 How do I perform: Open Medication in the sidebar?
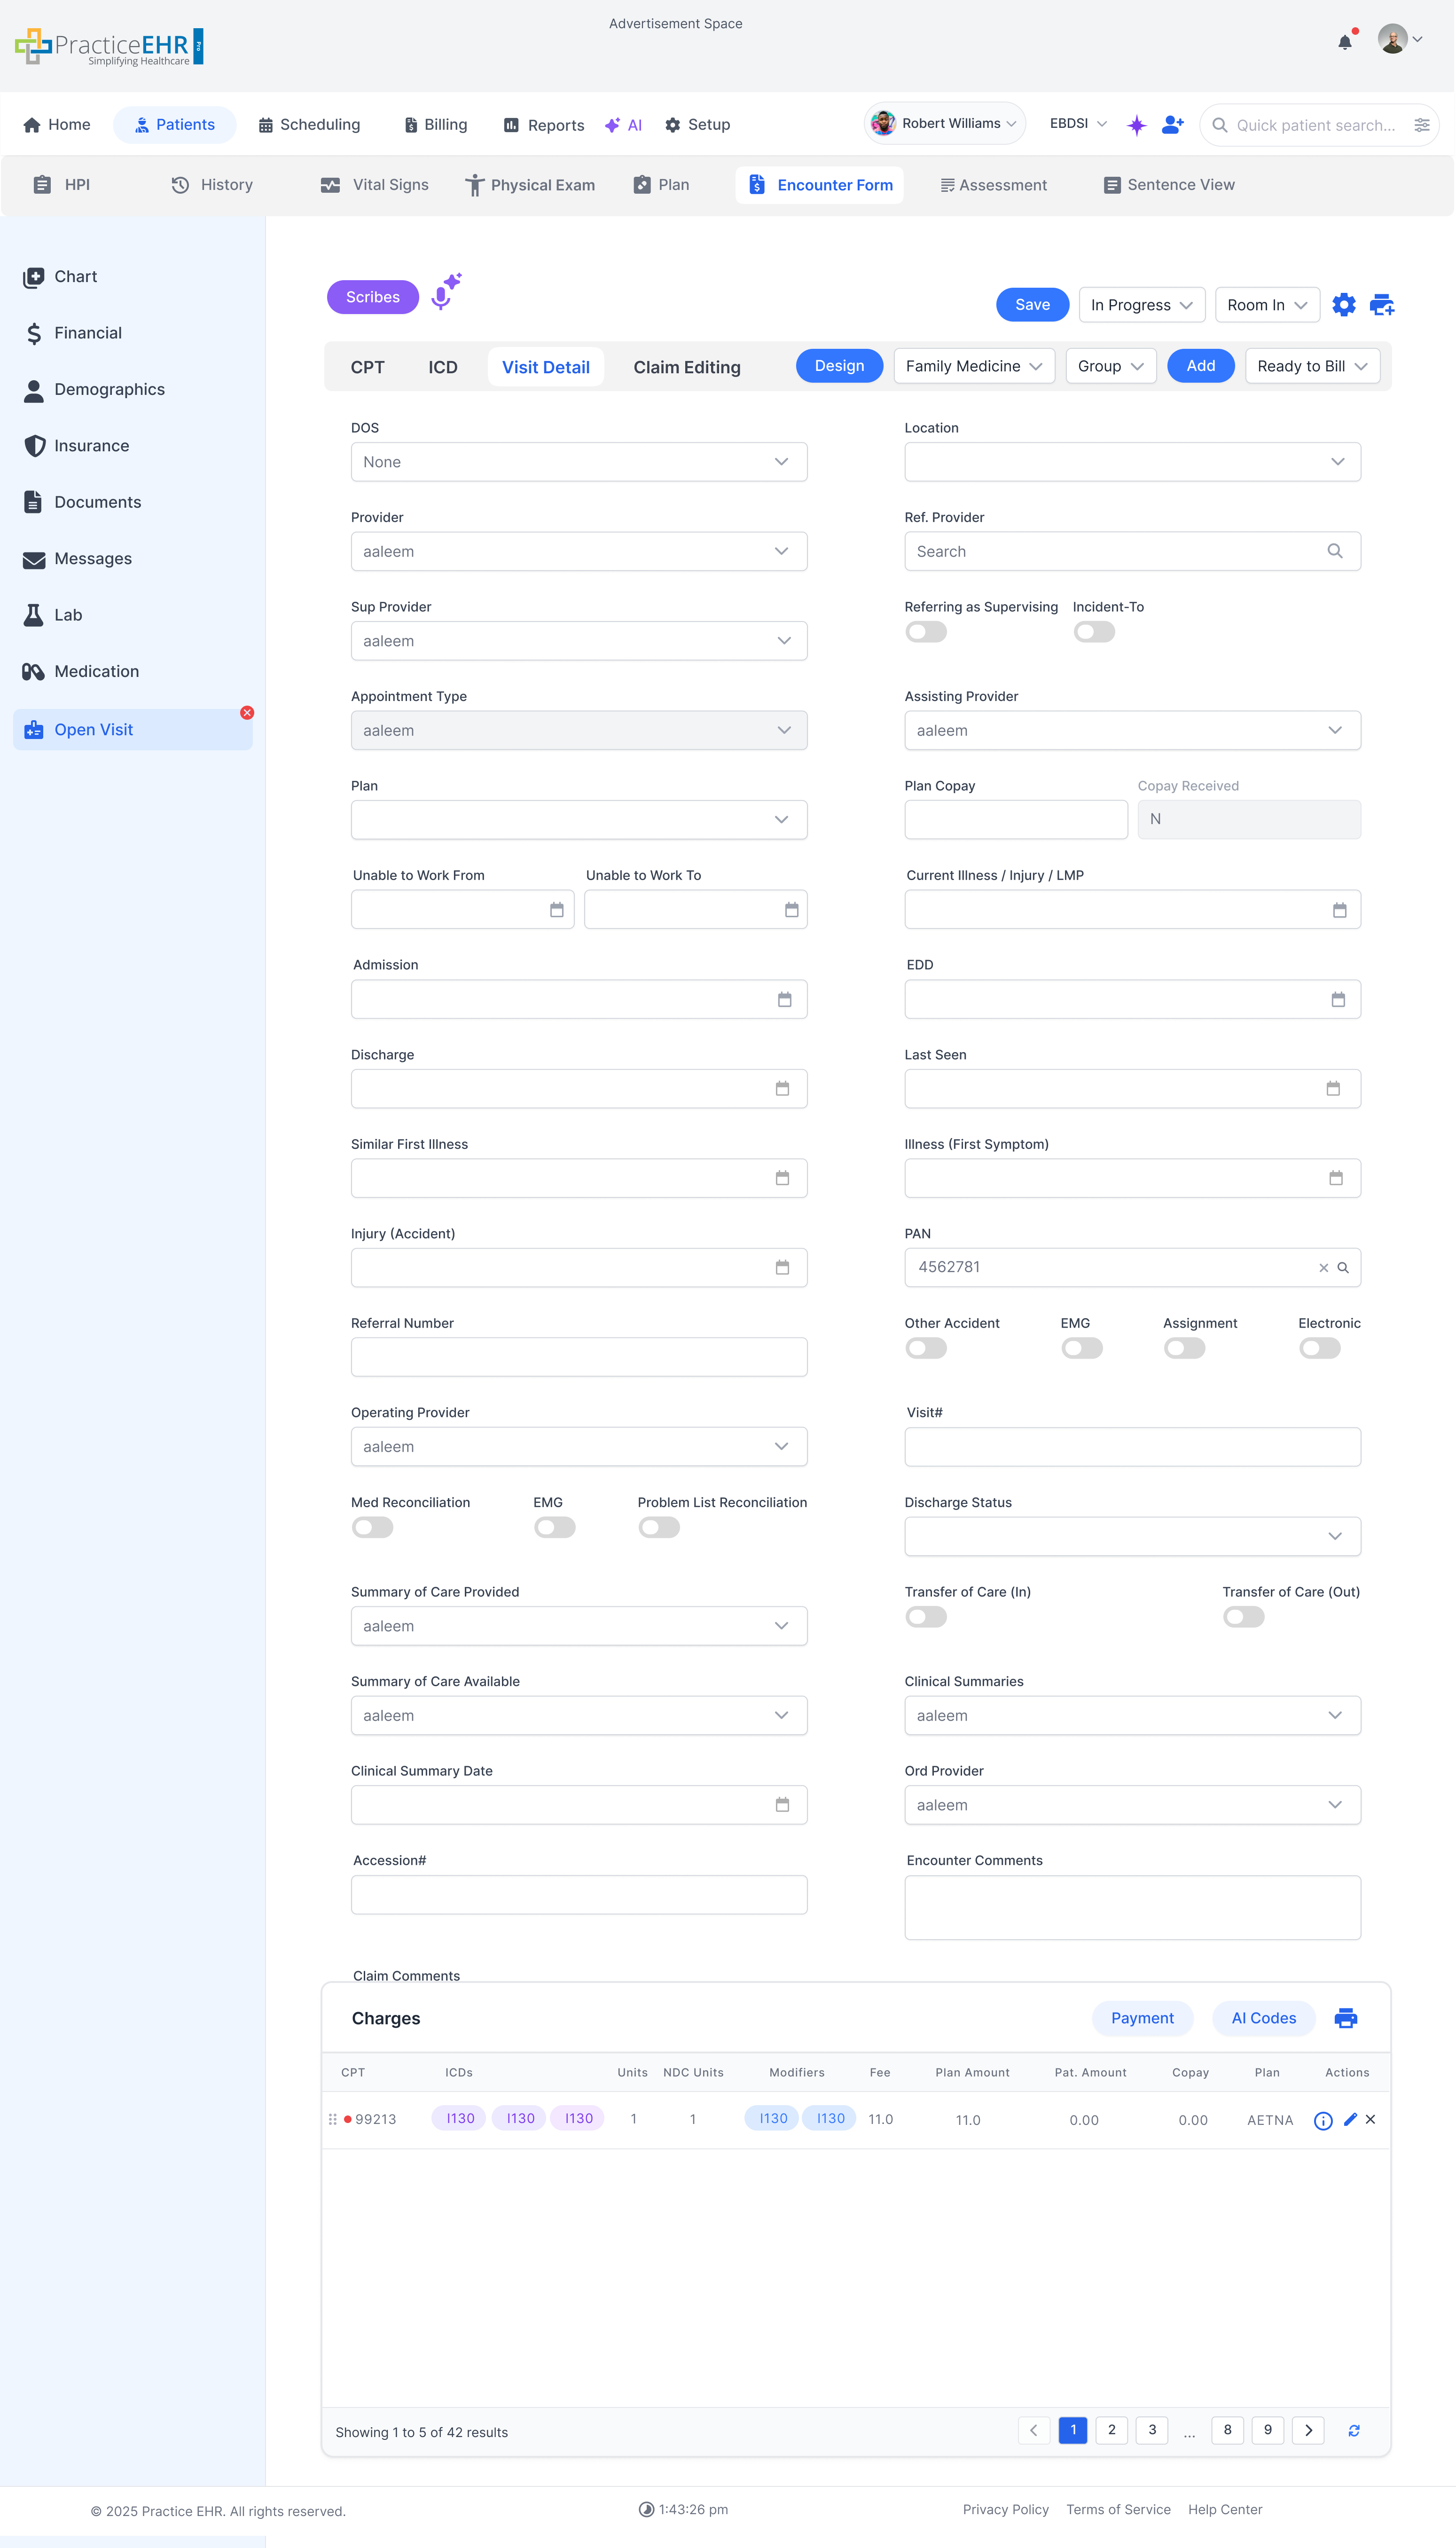pyautogui.click(x=96, y=671)
